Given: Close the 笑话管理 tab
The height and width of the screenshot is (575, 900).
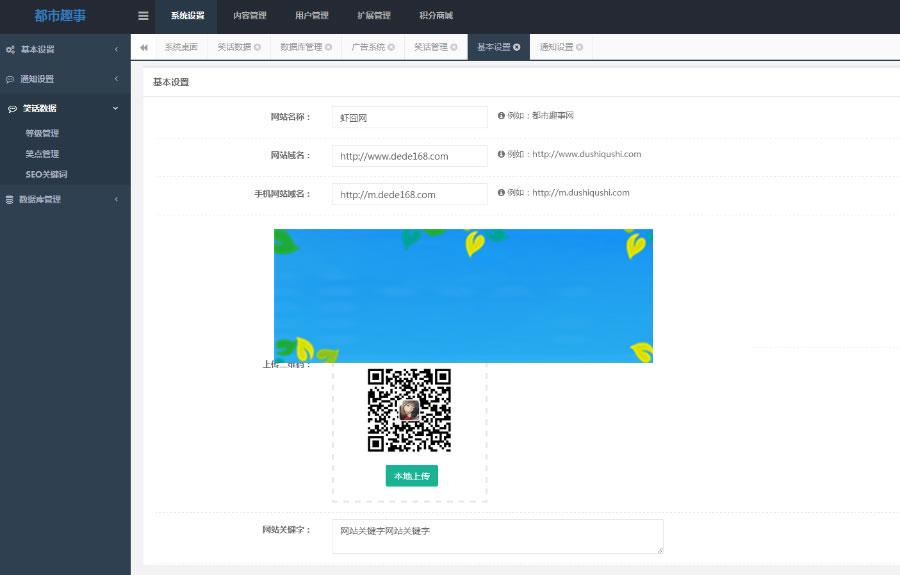Looking at the screenshot, I should pos(454,47).
